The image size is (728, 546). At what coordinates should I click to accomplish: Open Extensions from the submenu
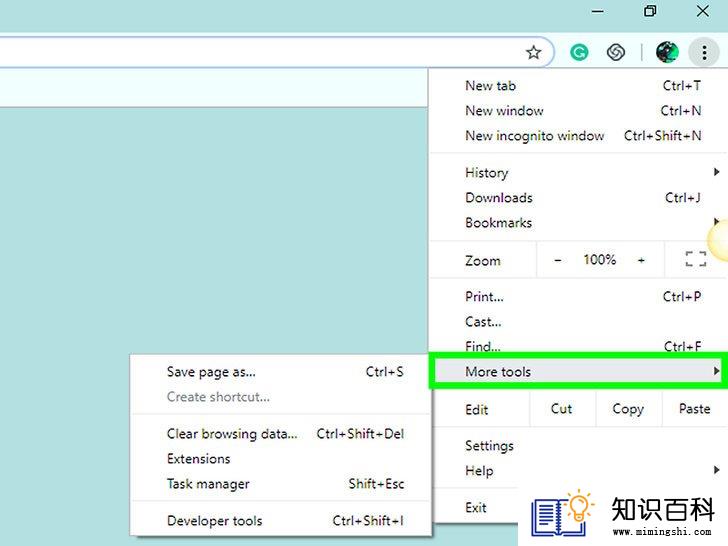[281, 459]
